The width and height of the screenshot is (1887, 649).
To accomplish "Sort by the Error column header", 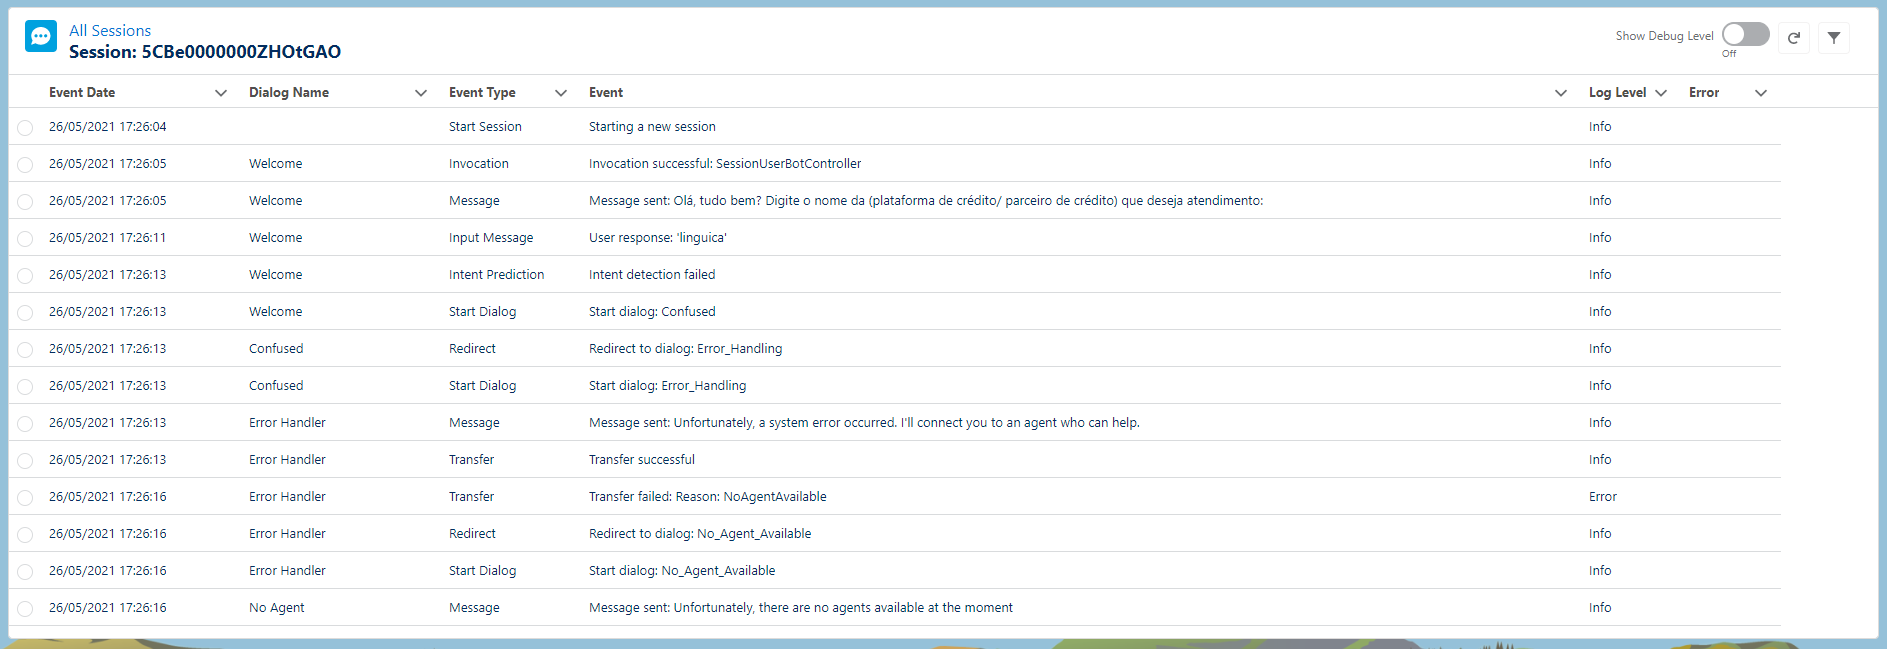I will [1704, 93].
